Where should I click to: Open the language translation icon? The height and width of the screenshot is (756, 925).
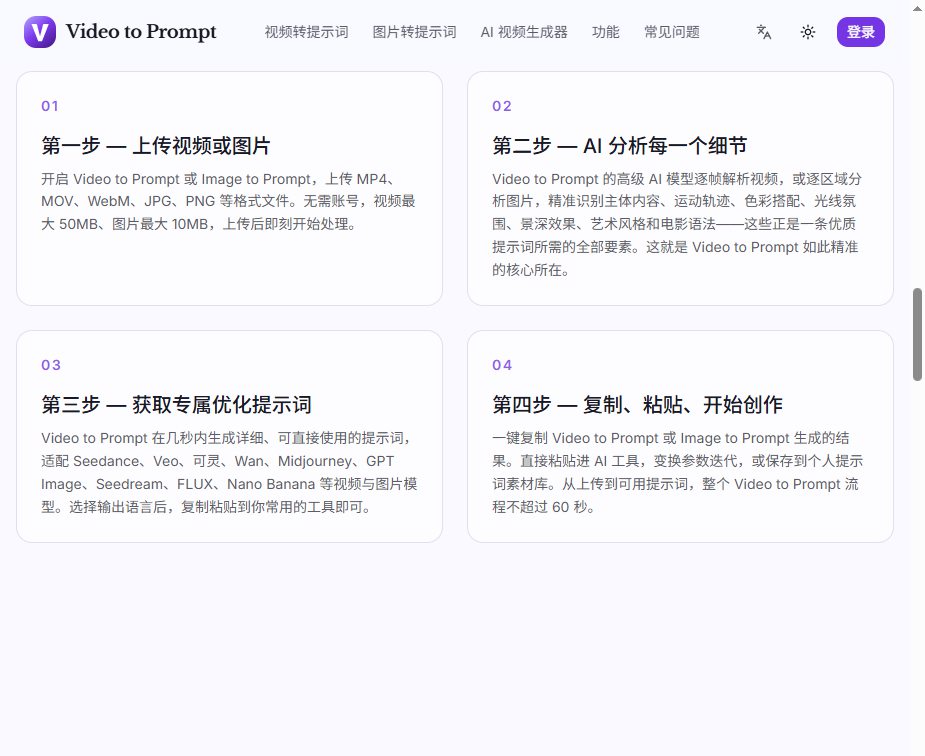pos(764,32)
